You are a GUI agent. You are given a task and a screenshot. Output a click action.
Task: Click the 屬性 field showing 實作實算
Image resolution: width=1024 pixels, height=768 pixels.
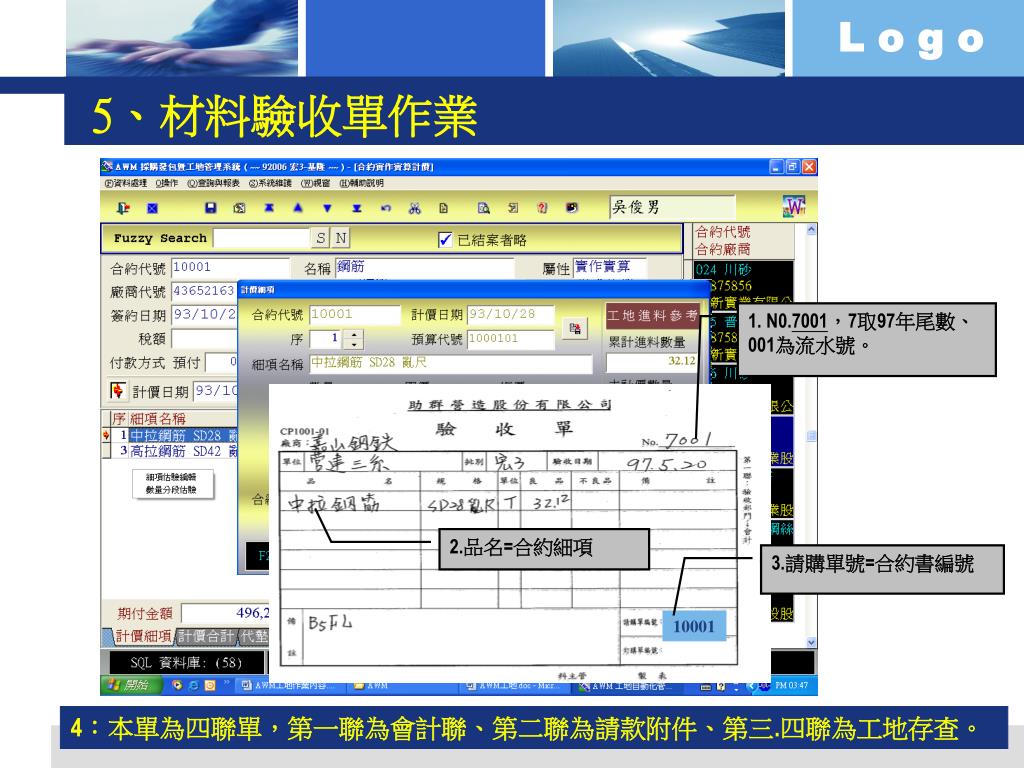[x=610, y=266]
